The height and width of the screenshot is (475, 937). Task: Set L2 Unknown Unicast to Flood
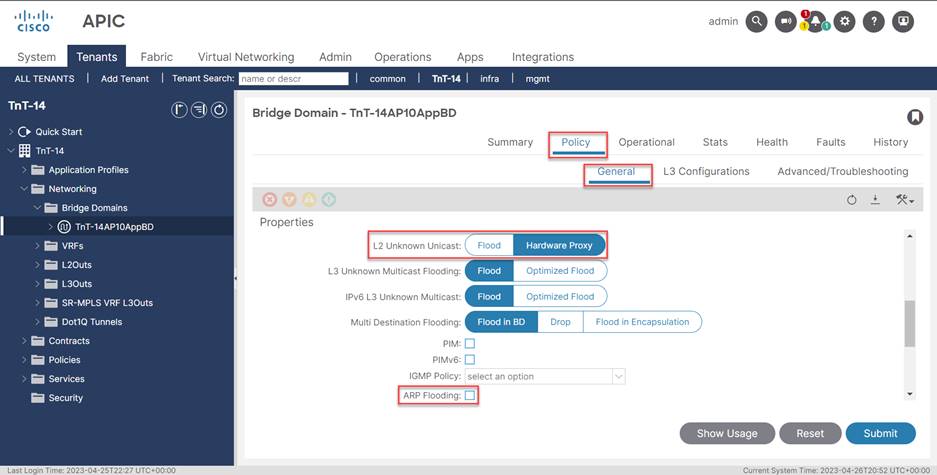(489, 246)
